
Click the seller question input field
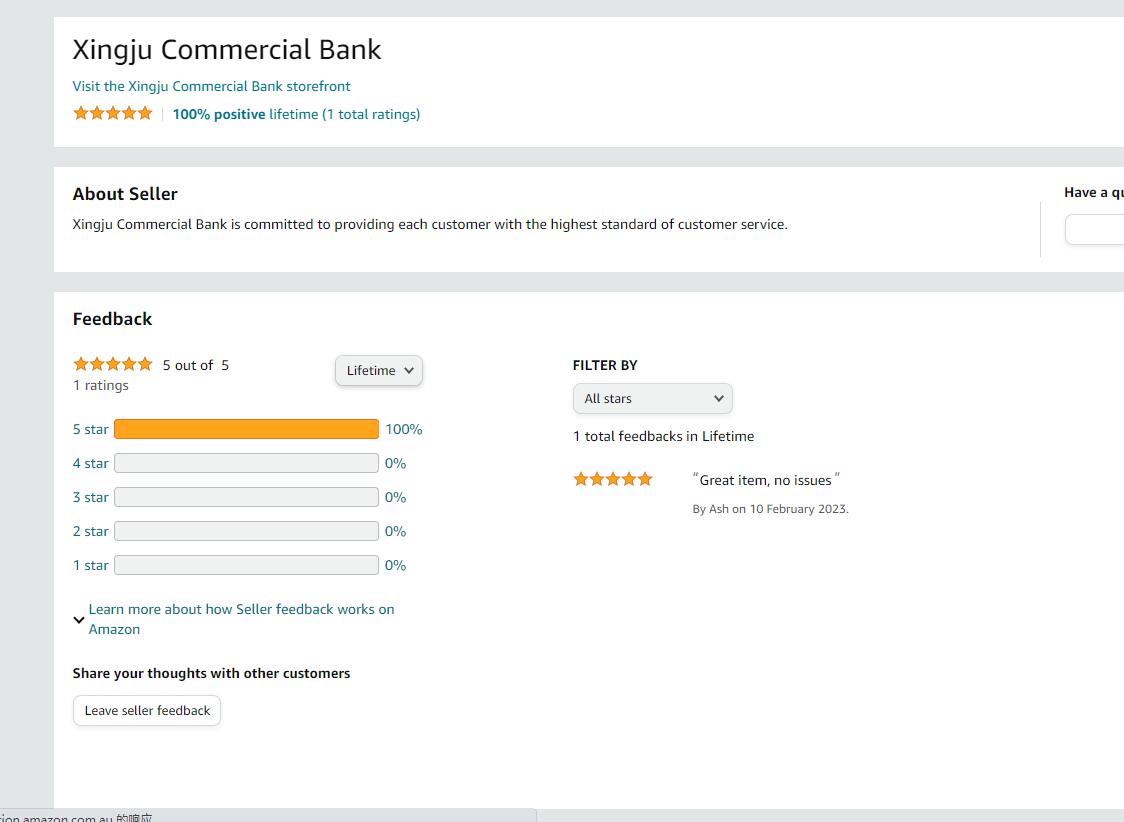(1095, 230)
